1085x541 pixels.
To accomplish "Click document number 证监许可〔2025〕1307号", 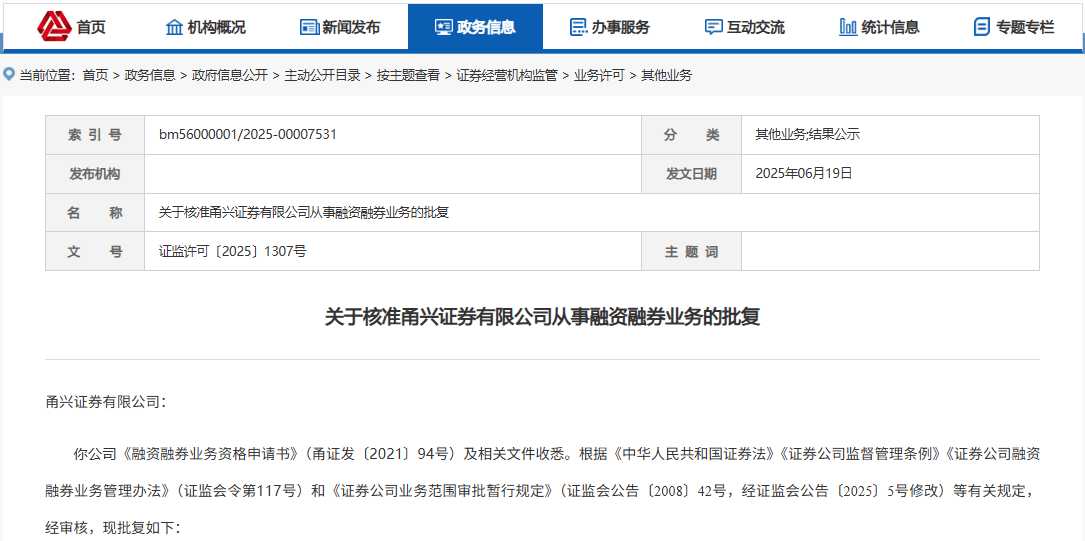I will (x=232, y=251).
